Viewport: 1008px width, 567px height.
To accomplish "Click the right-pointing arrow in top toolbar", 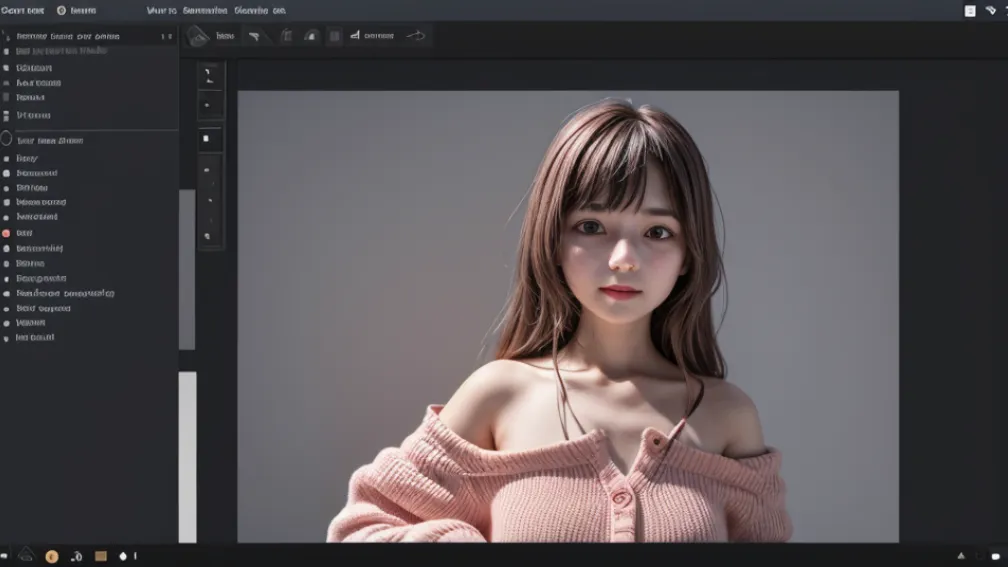I will click(x=416, y=35).
